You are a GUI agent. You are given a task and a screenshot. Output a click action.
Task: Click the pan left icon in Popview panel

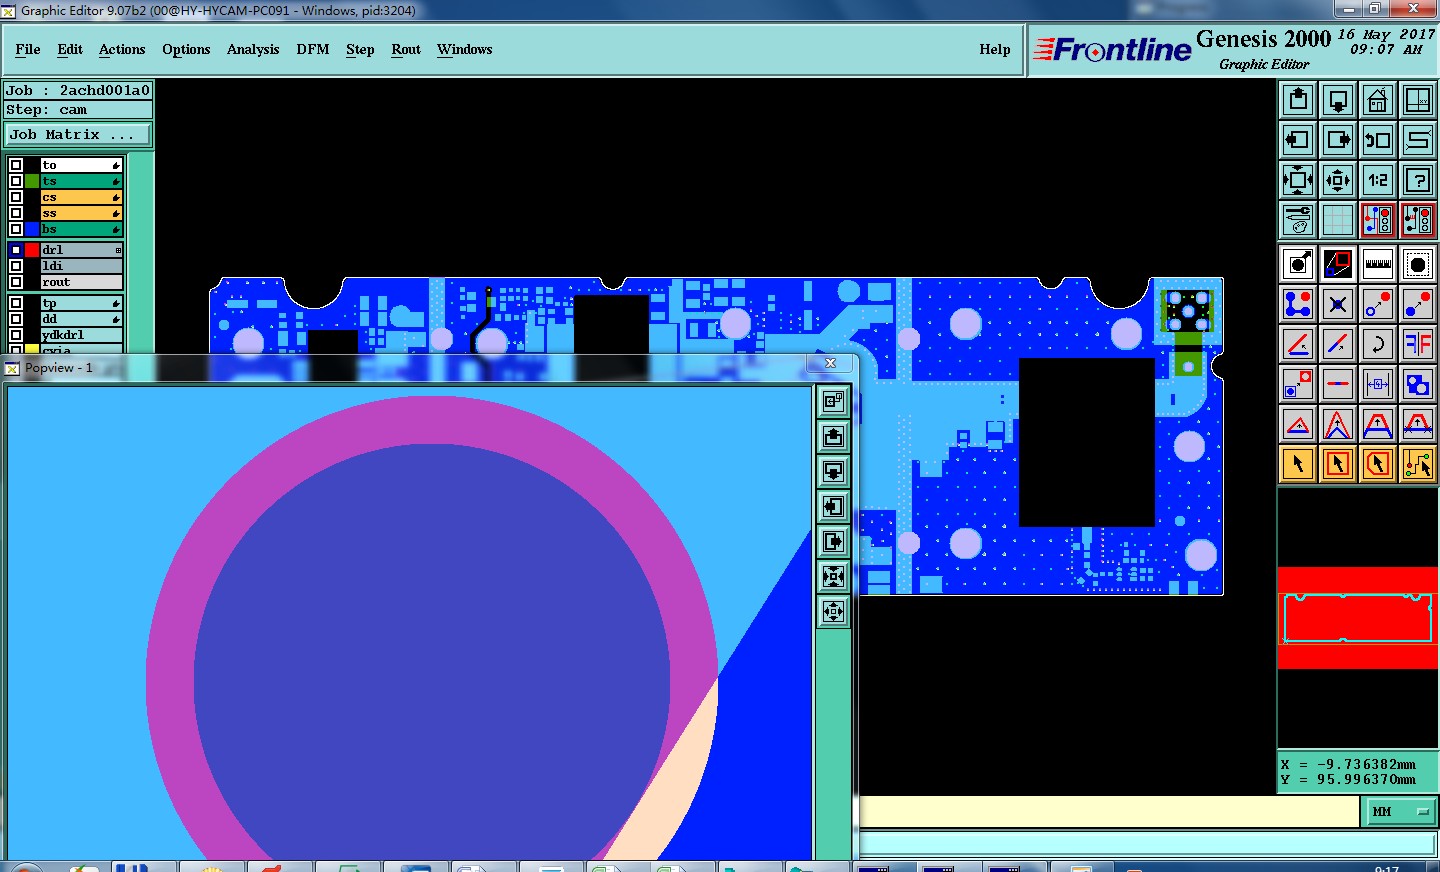833,506
